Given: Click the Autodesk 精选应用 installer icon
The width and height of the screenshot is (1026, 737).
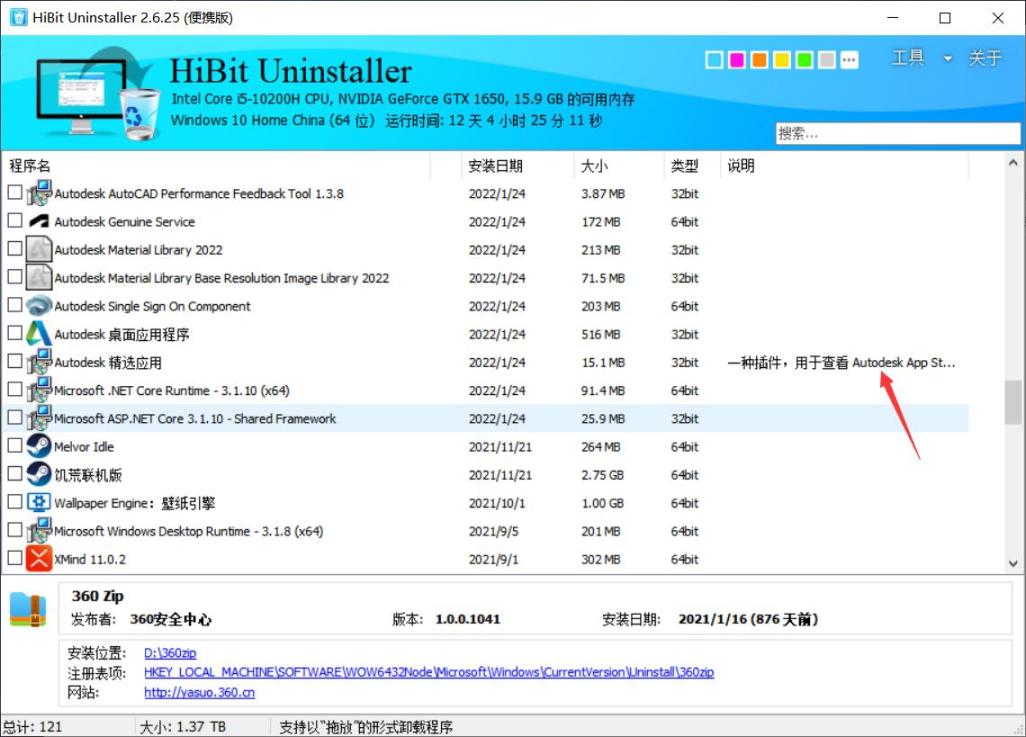Looking at the screenshot, I should tap(39, 362).
